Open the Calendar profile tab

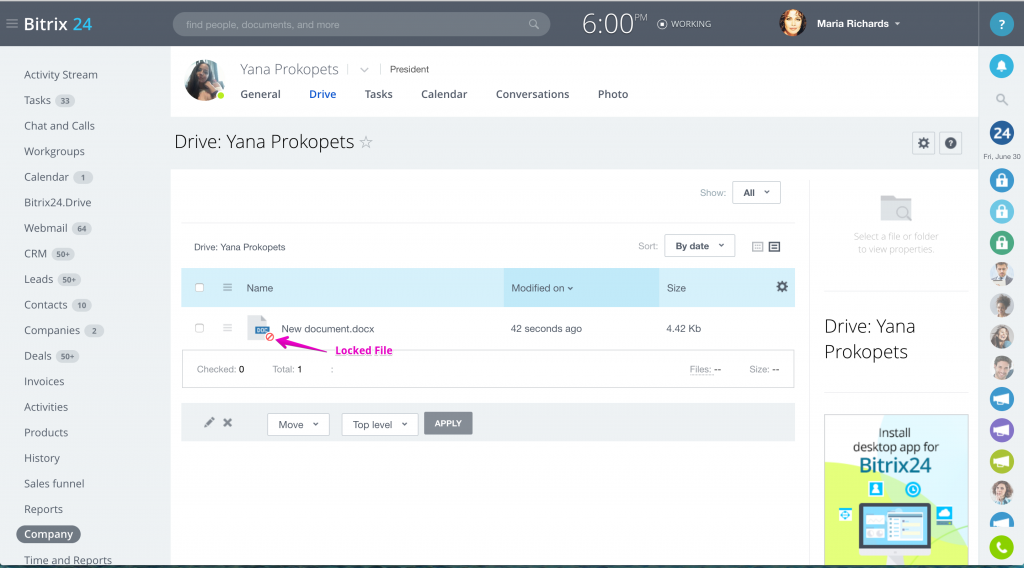point(444,94)
